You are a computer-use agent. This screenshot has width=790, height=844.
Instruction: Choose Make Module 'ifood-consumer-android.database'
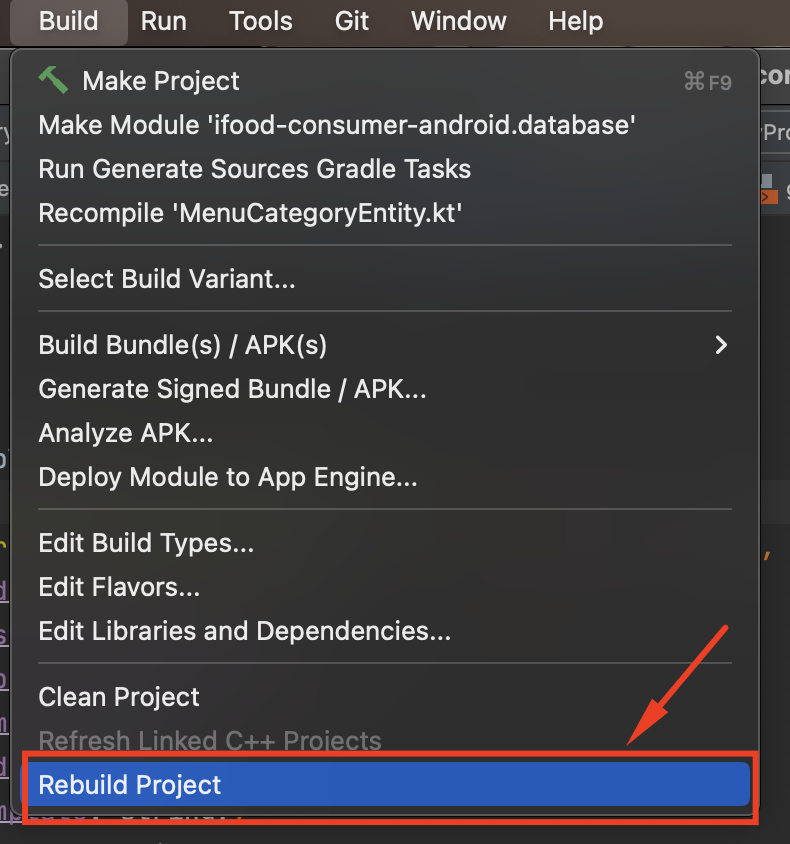pos(337,125)
